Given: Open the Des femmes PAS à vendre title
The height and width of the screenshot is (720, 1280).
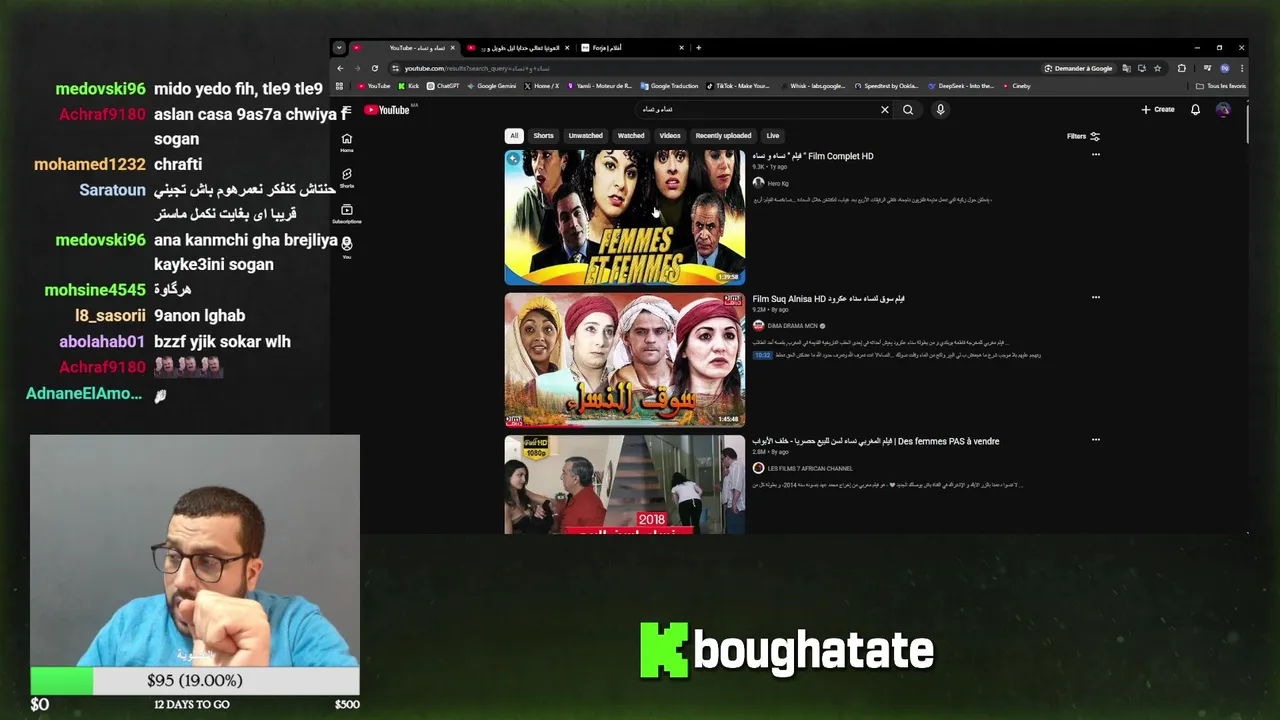Looking at the screenshot, I should (x=876, y=441).
